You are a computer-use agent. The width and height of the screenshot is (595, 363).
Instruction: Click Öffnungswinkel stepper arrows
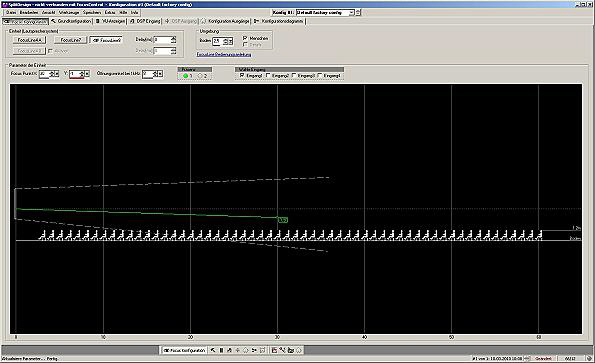click(155, 74)
